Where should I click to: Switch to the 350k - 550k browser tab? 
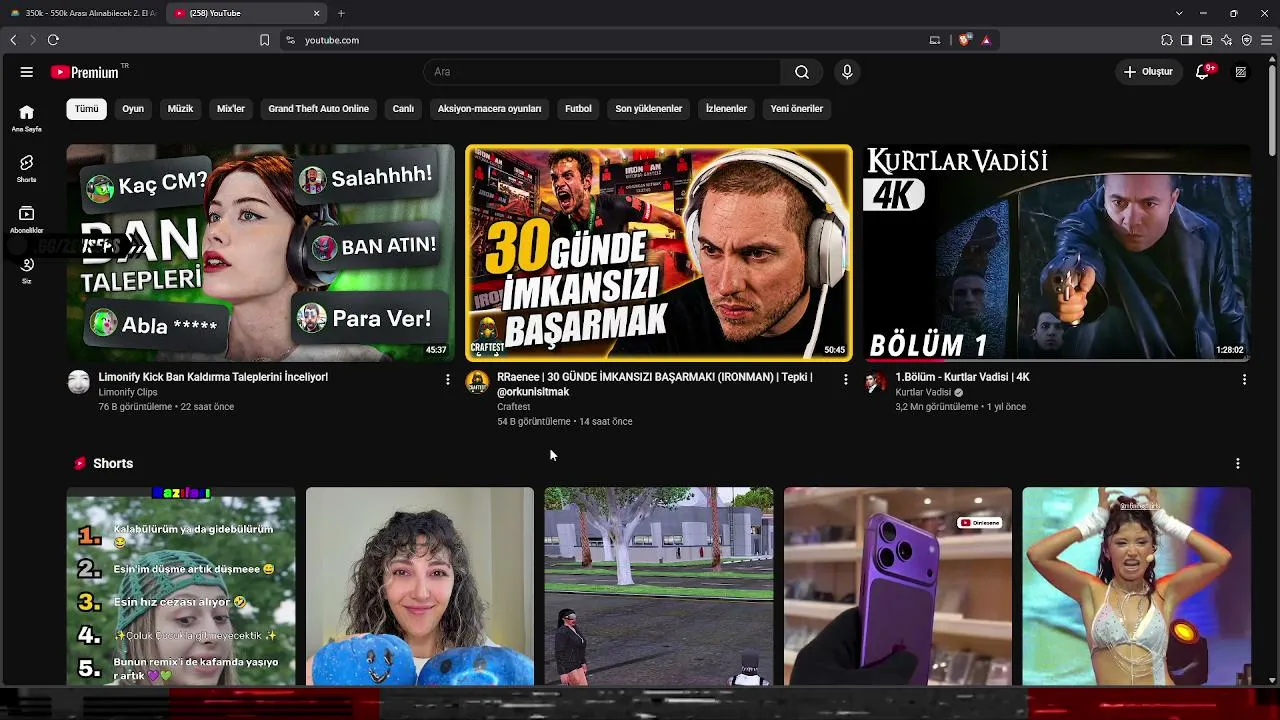tap(82, 13)
